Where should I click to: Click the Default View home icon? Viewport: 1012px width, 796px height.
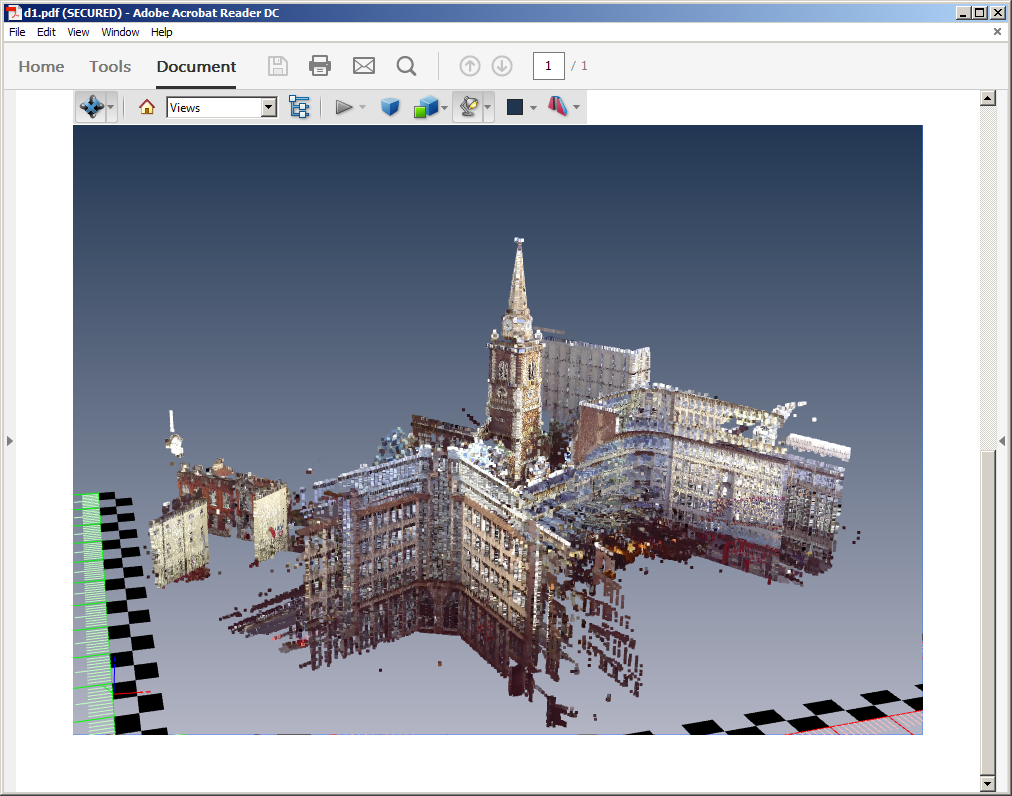[147, 107]
